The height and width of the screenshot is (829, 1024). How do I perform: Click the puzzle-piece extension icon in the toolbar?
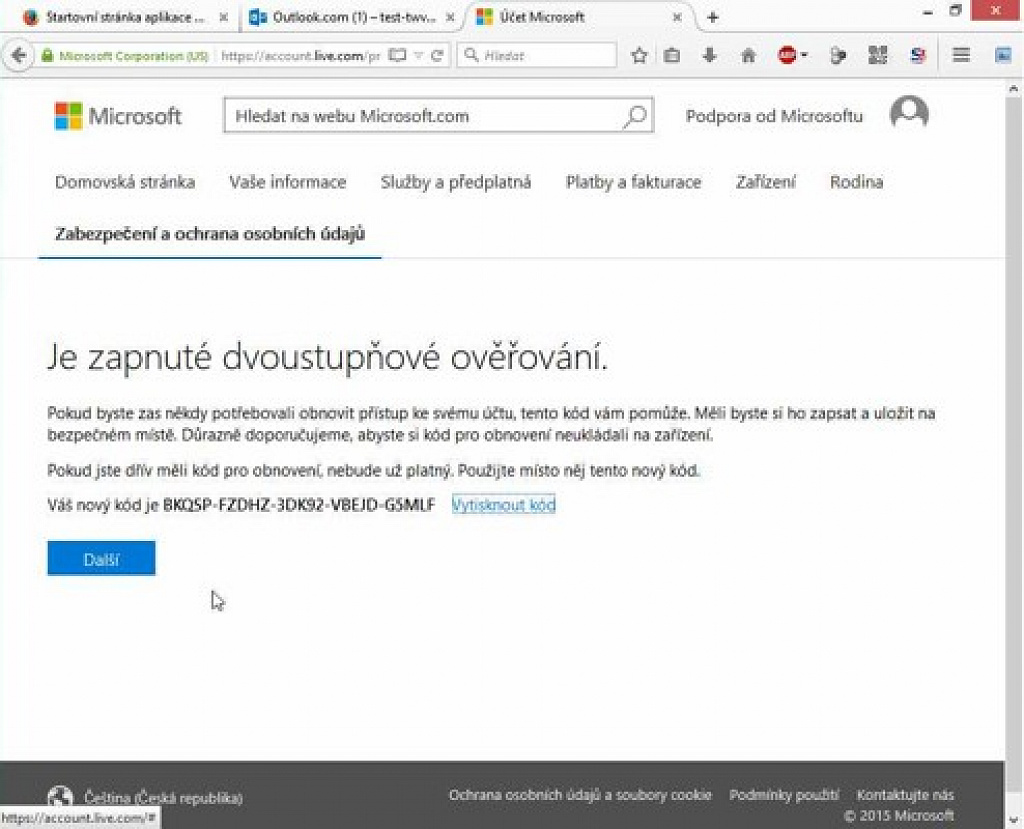pos(838,56)
